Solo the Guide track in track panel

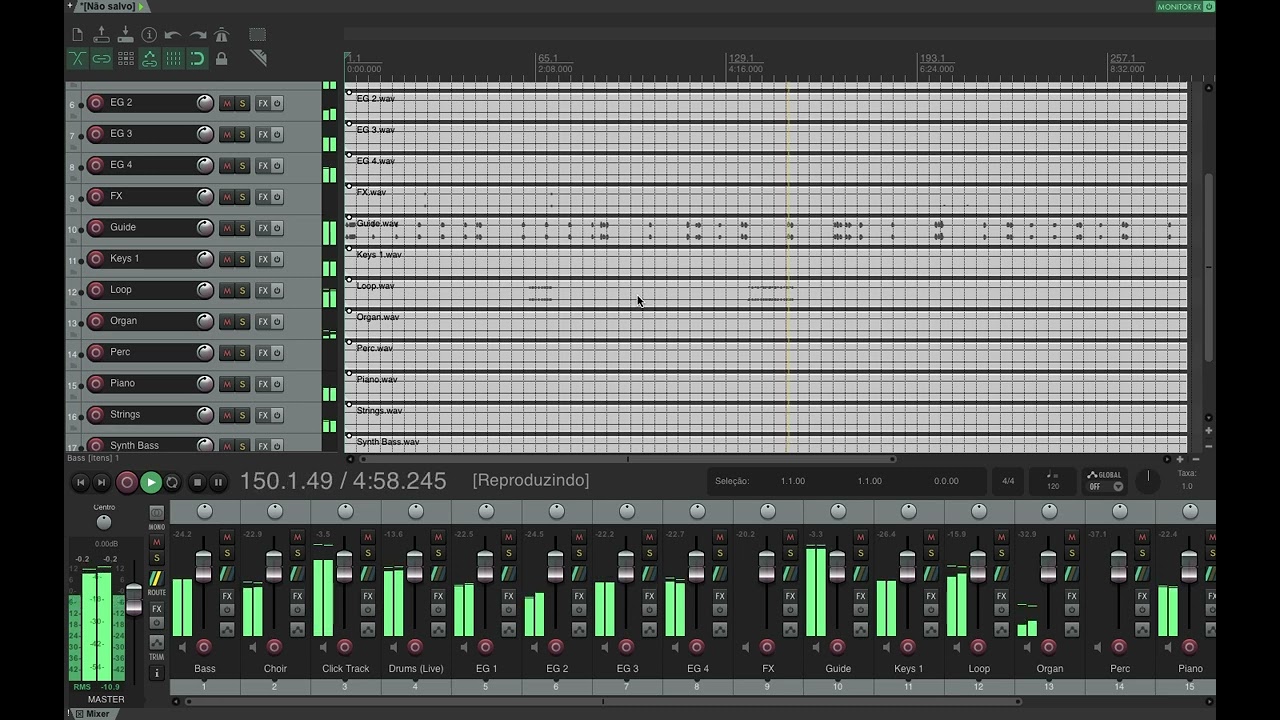point(242,228)
